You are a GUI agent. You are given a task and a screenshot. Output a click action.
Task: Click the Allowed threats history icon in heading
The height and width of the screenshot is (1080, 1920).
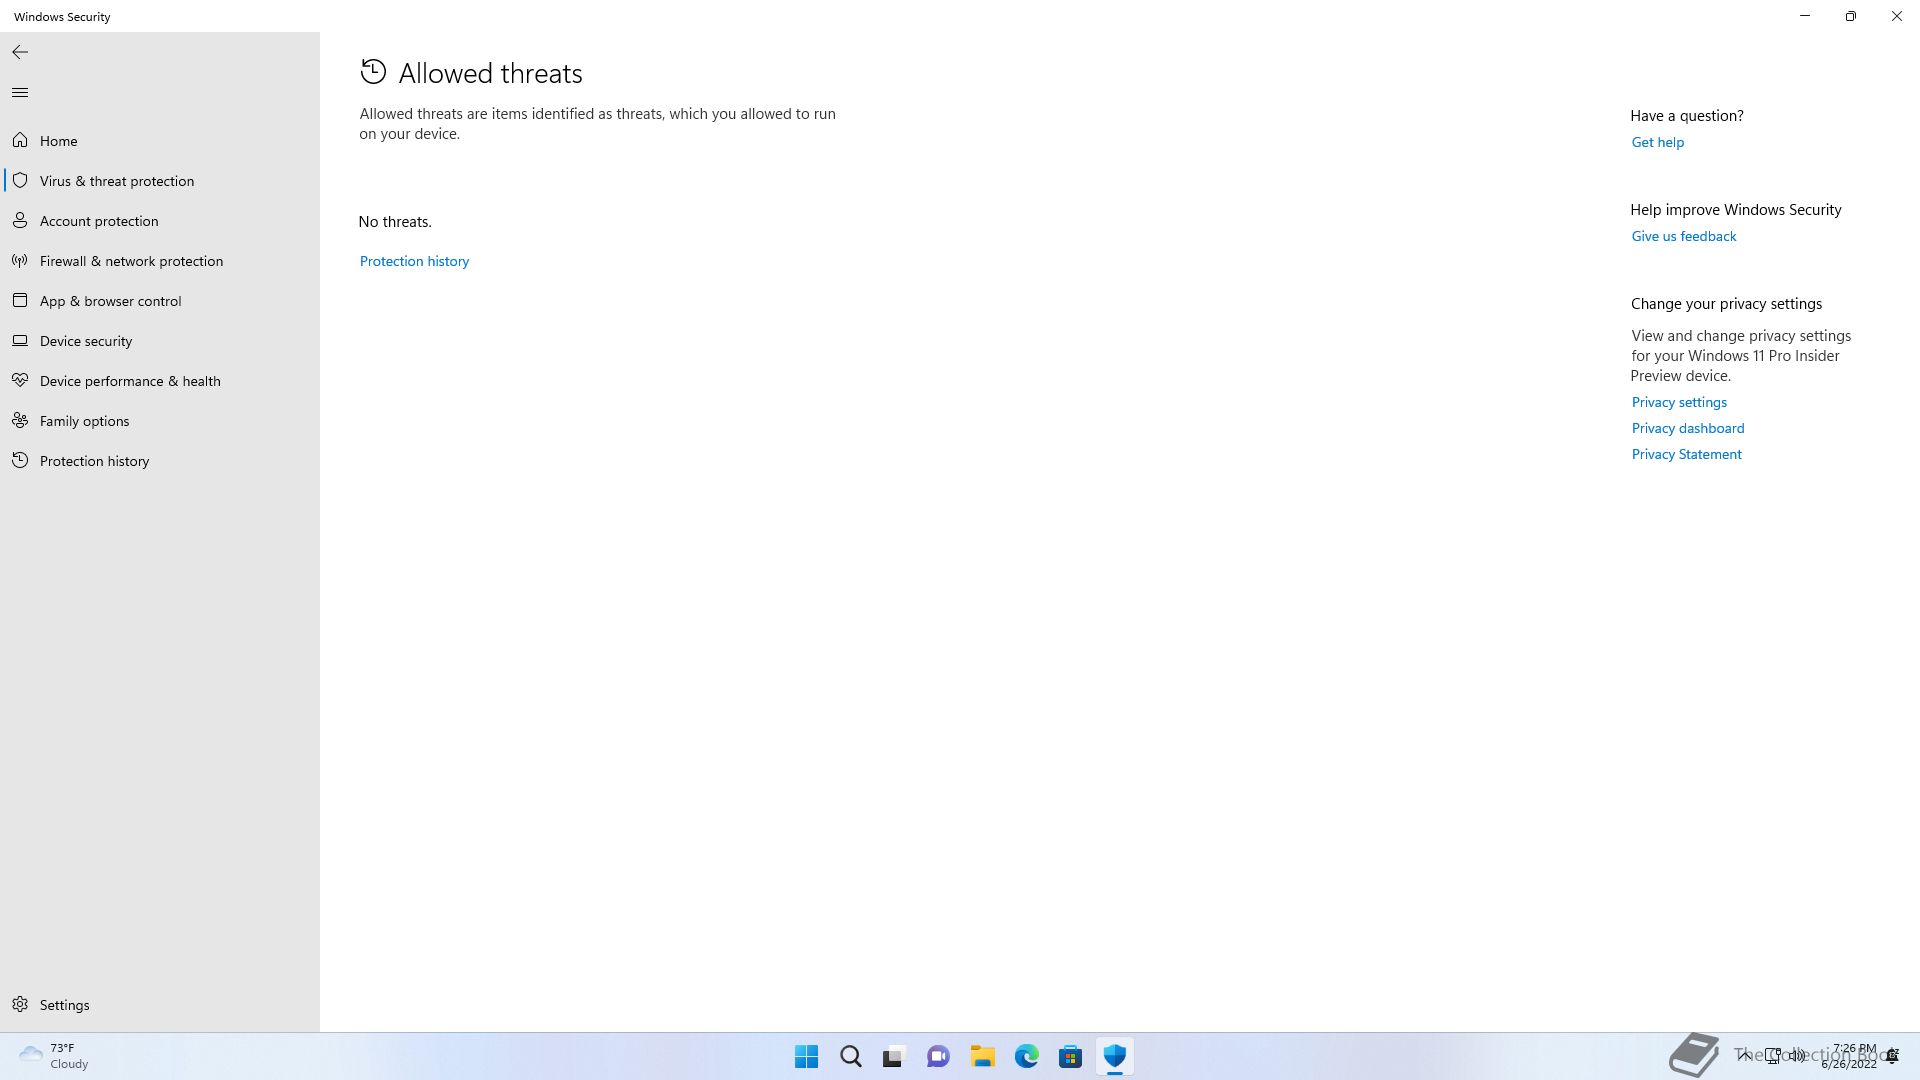373,72
